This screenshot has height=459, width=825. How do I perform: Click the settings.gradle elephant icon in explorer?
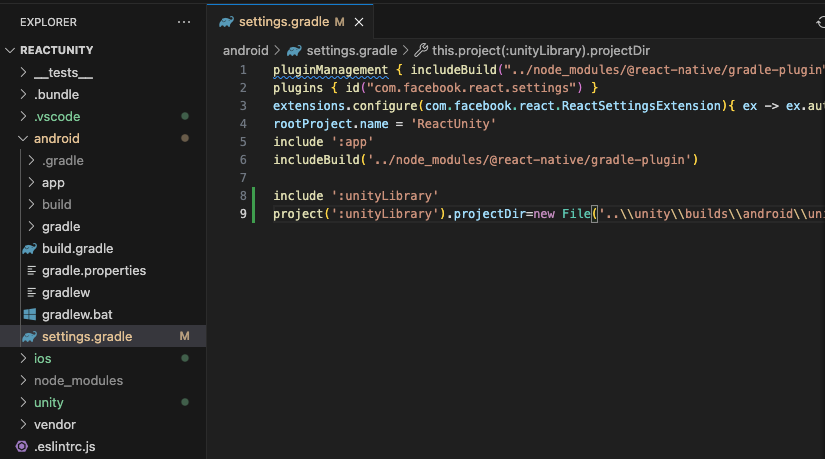click(29, 336)
